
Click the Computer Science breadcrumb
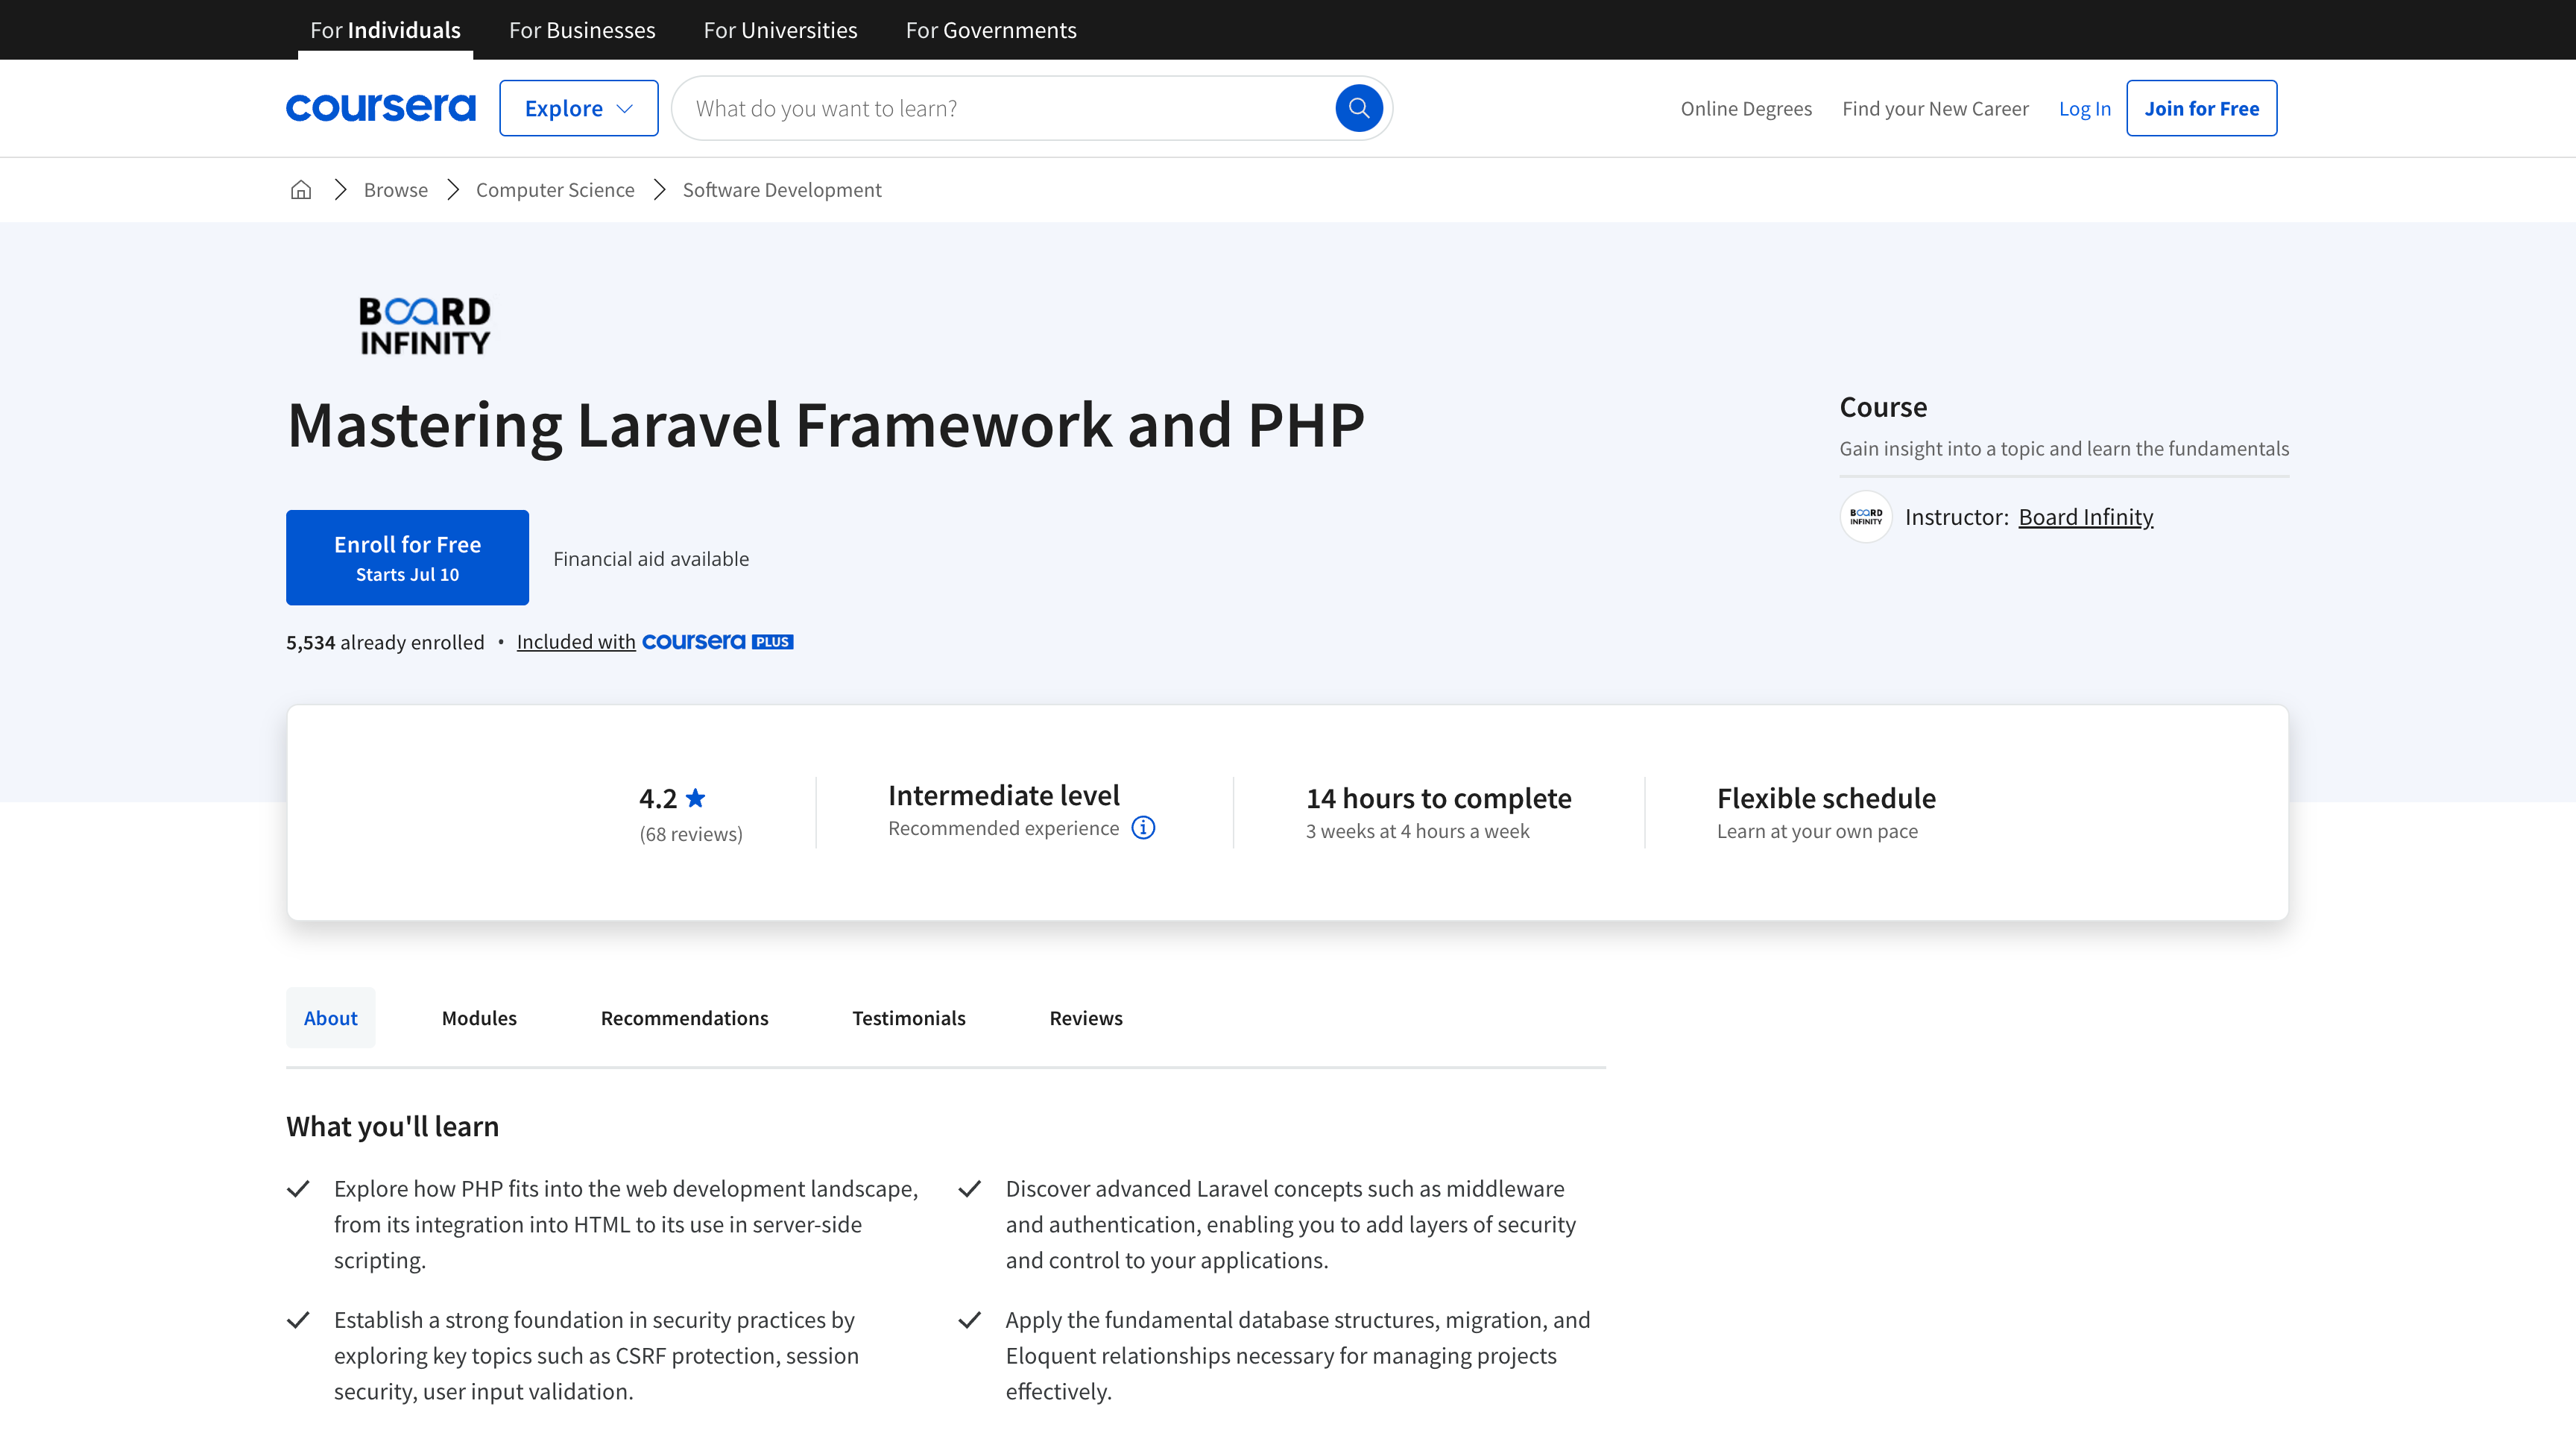point(555,190)
